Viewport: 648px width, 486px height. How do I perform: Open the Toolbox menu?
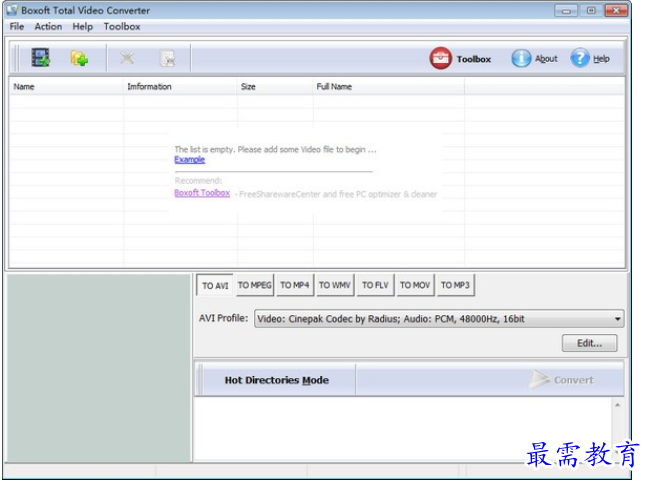(x=122, y=26)
